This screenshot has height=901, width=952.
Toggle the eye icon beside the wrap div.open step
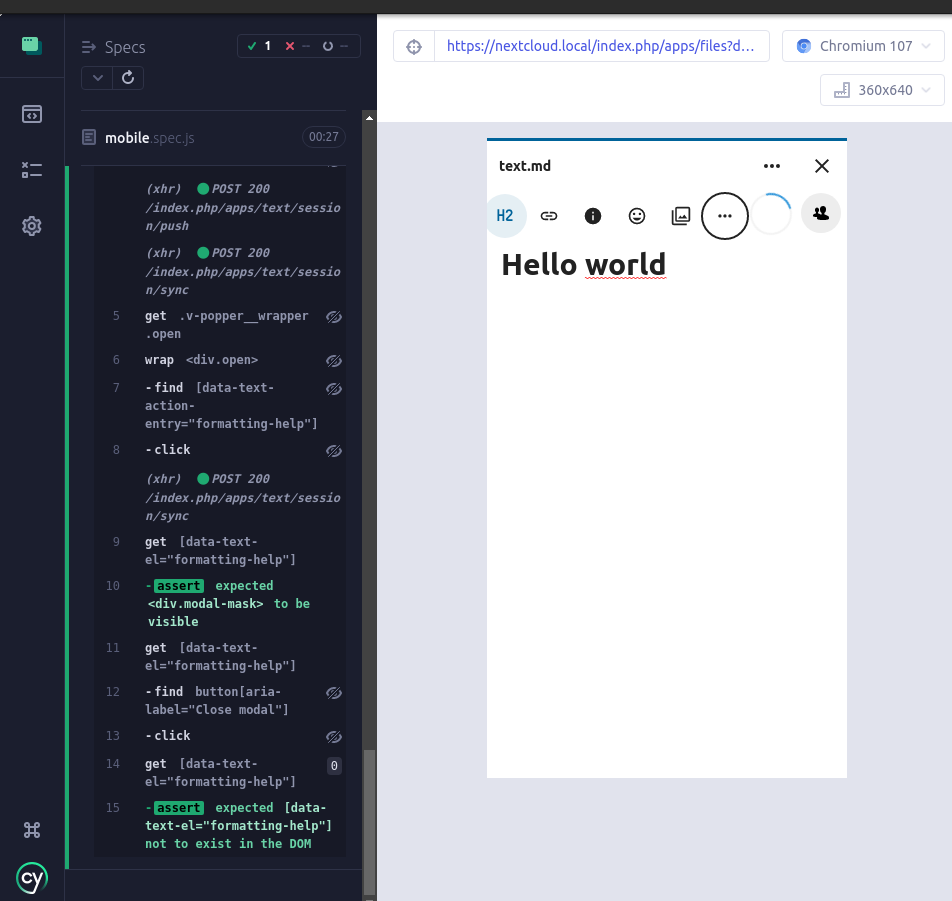(x=333, y=360)
